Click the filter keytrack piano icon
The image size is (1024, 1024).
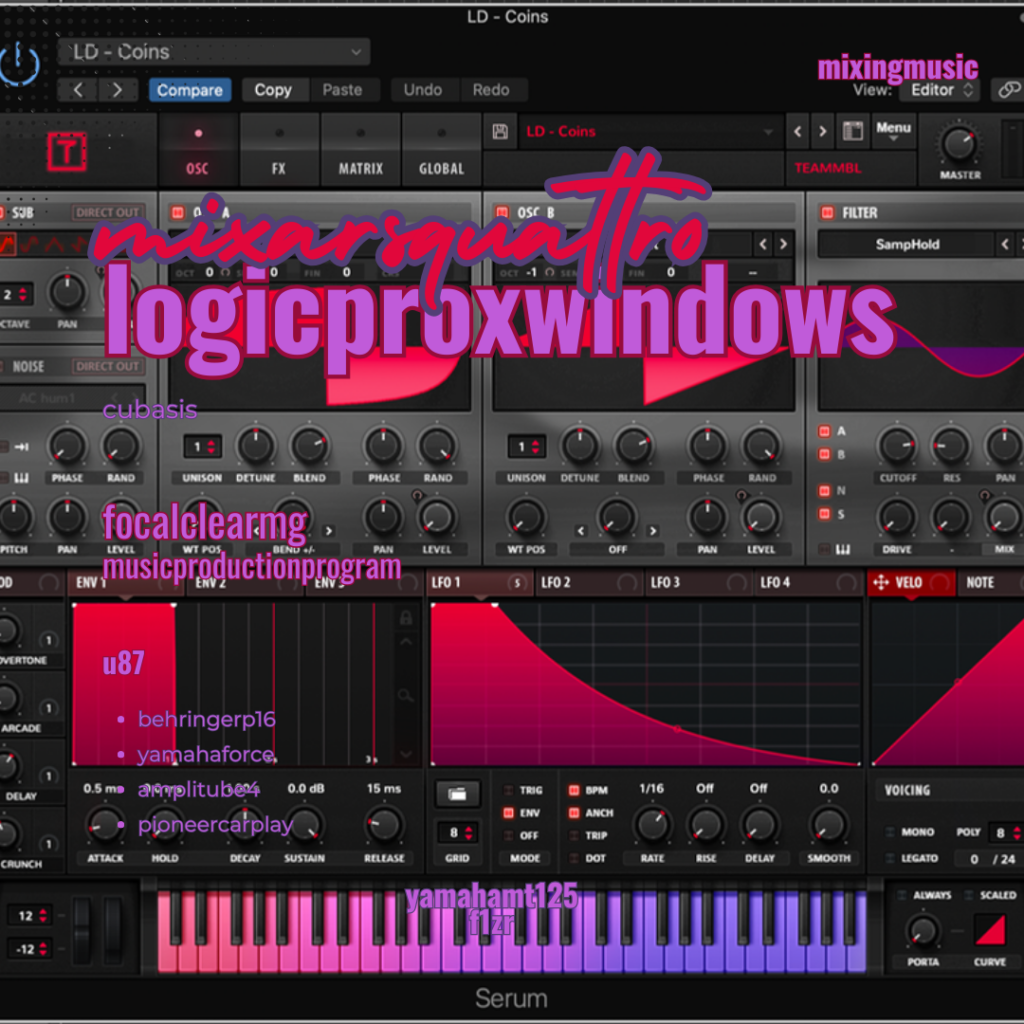tap(843, 549)
